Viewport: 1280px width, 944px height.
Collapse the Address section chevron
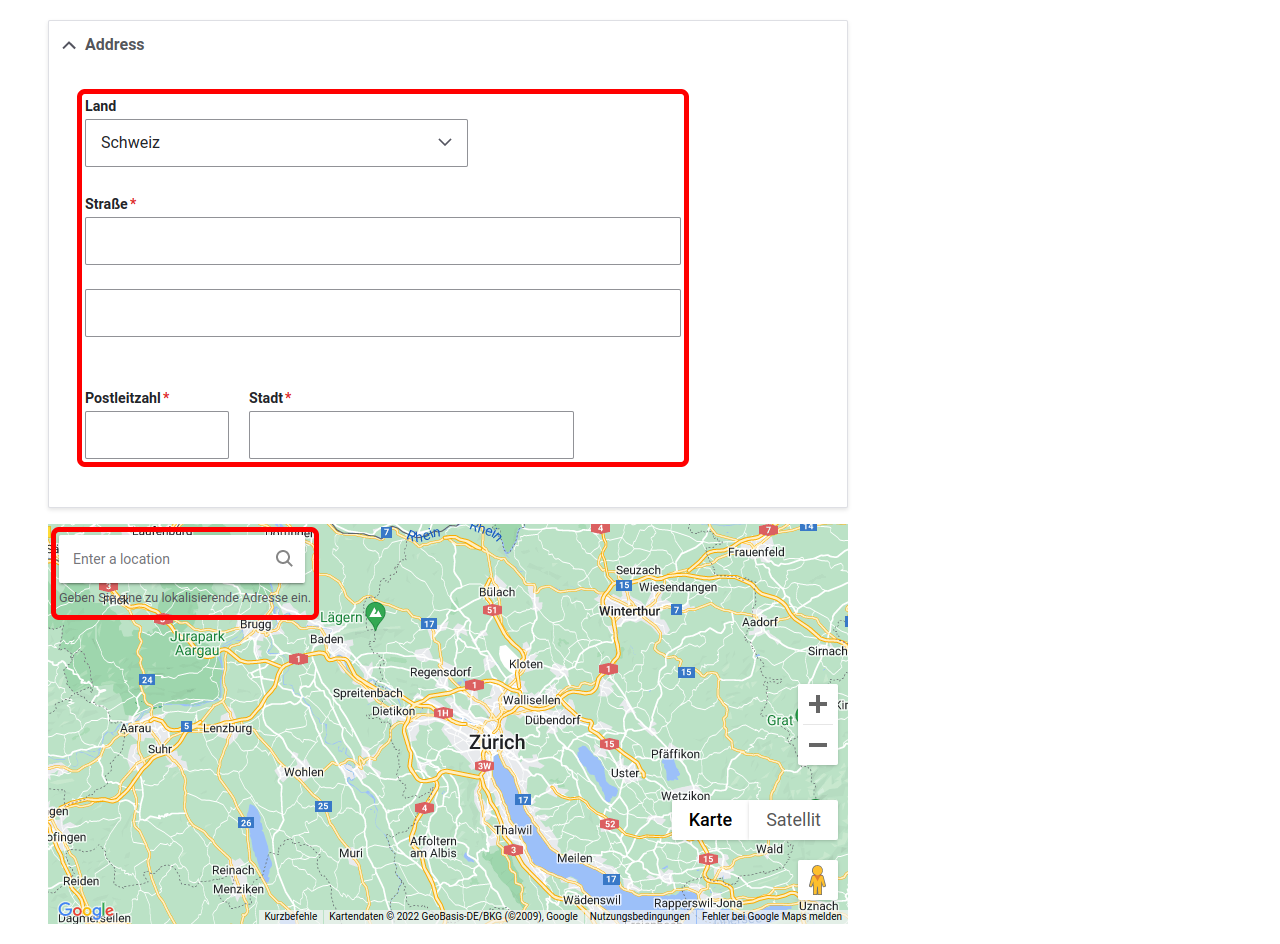click(x=69, y=45)
